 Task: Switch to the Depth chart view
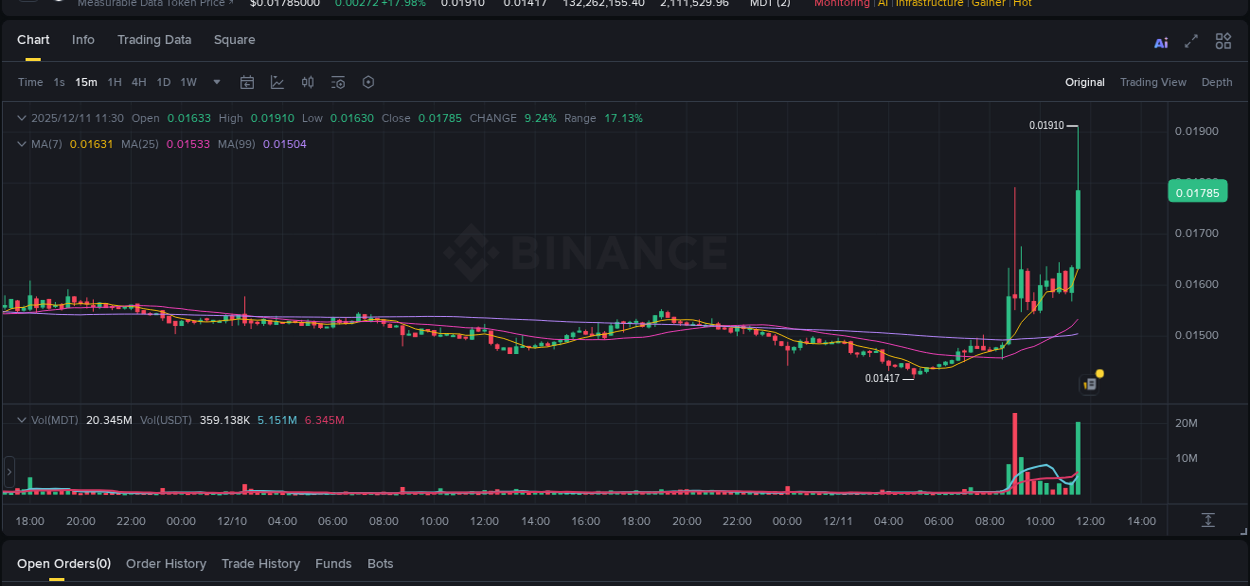(1217, 82)
